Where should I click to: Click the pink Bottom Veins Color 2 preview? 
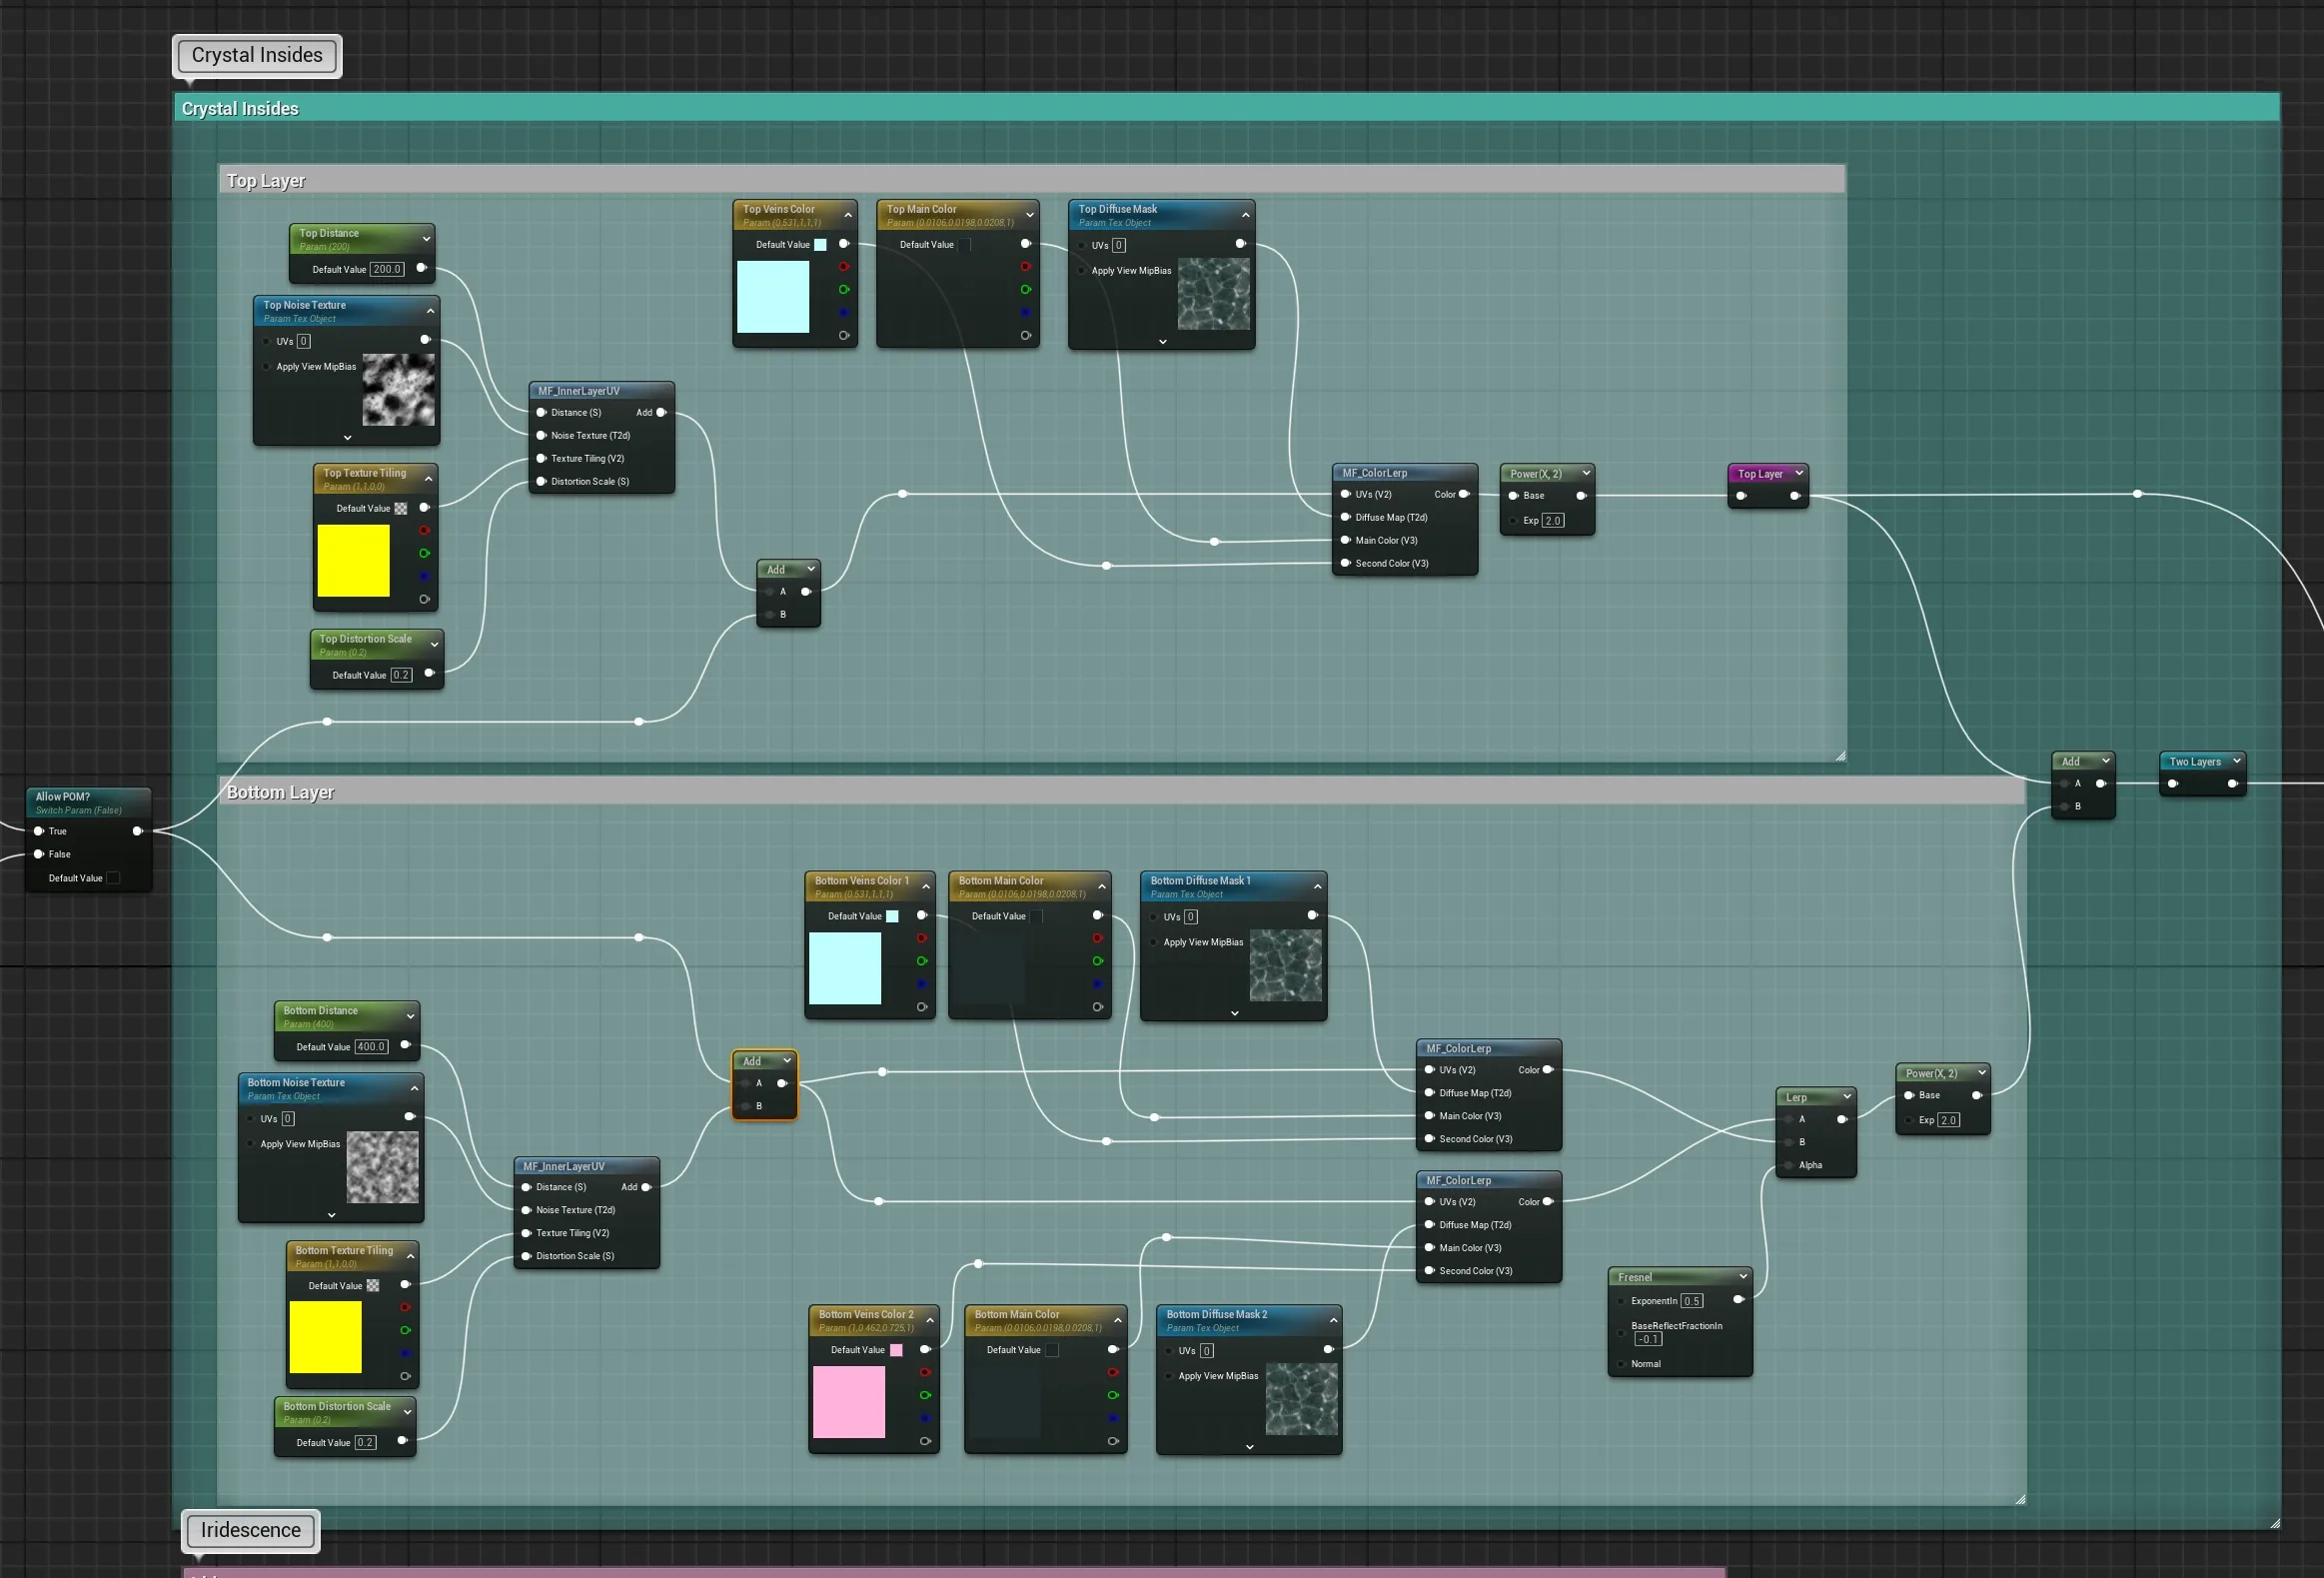pyautogui.click(x=849, y=1402)
